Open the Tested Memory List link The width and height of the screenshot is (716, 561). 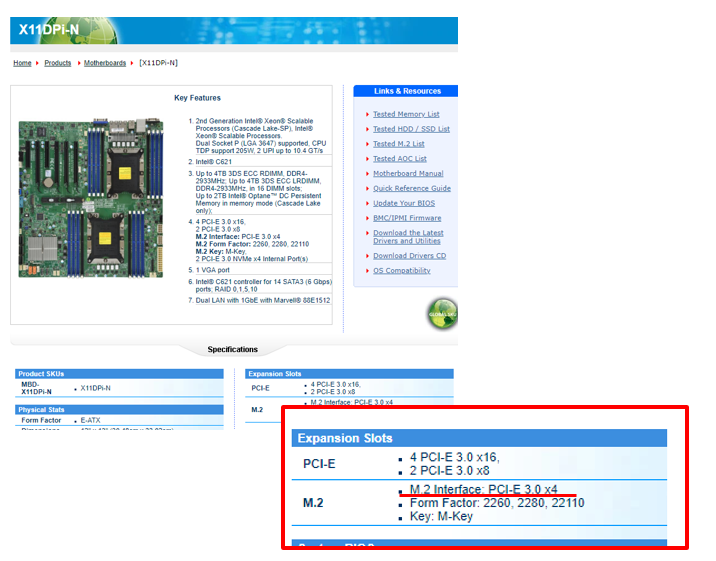[x=406, y=114]
